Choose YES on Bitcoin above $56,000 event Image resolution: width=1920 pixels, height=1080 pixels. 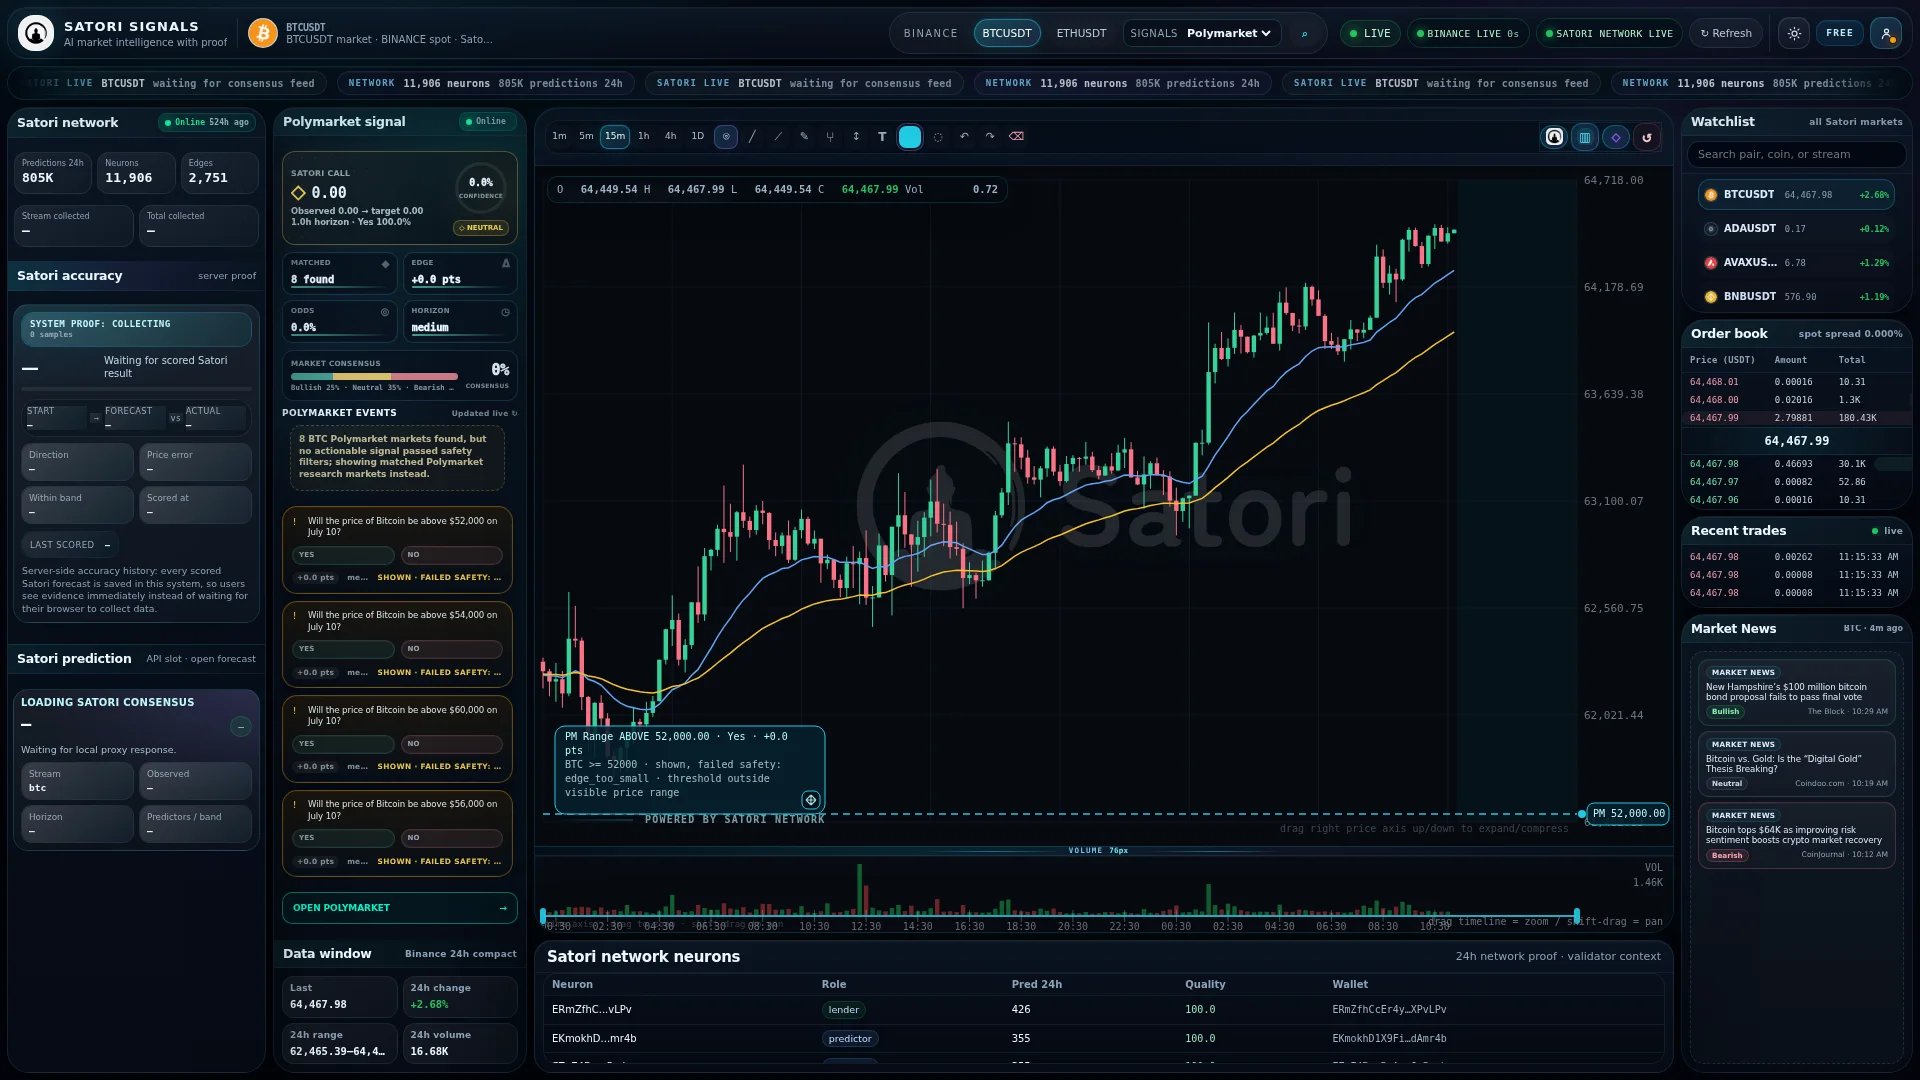coord(343,838)
